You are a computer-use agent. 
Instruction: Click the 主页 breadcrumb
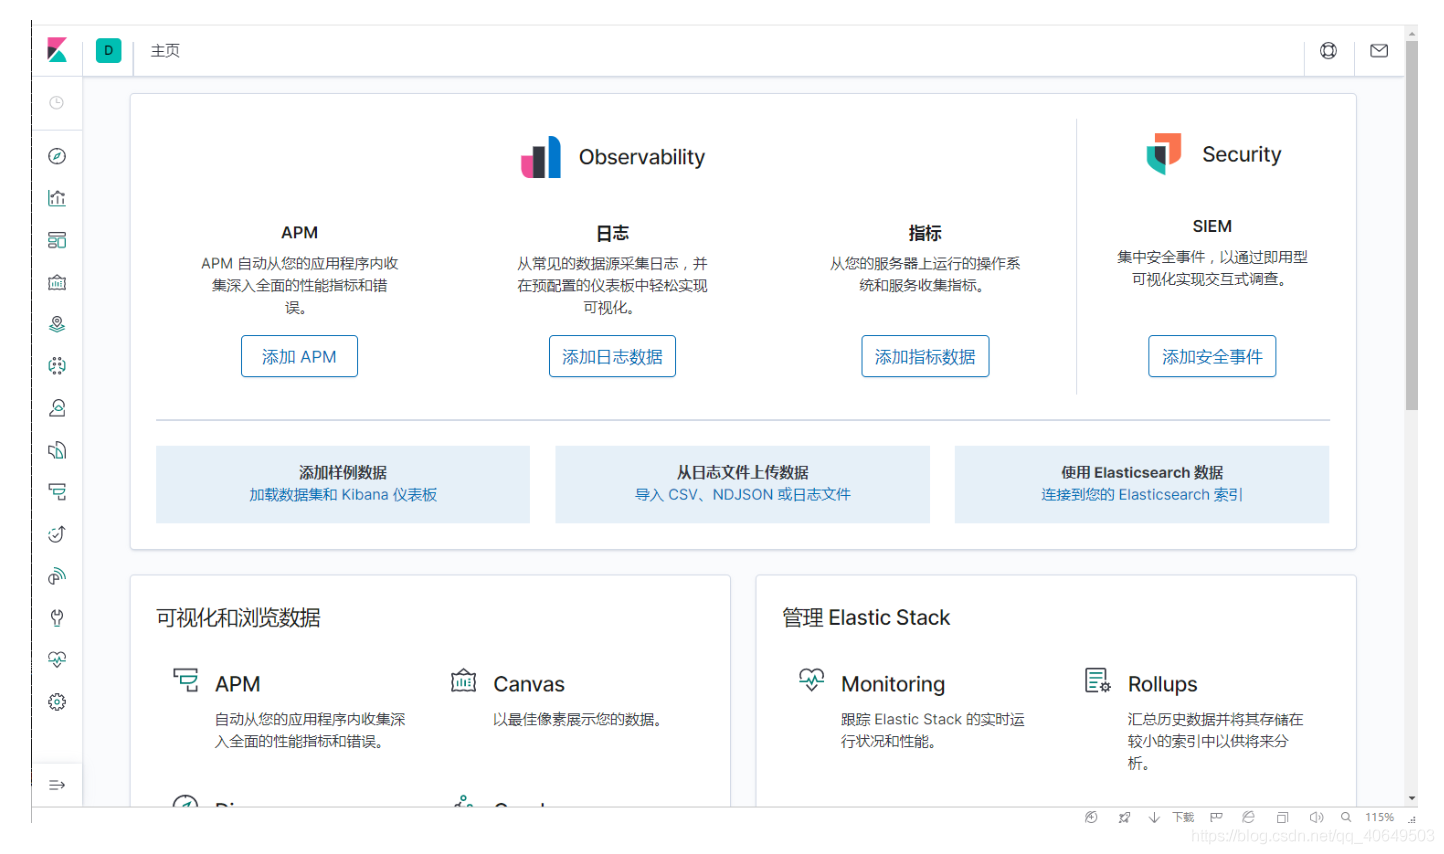[x=165, y=51]
